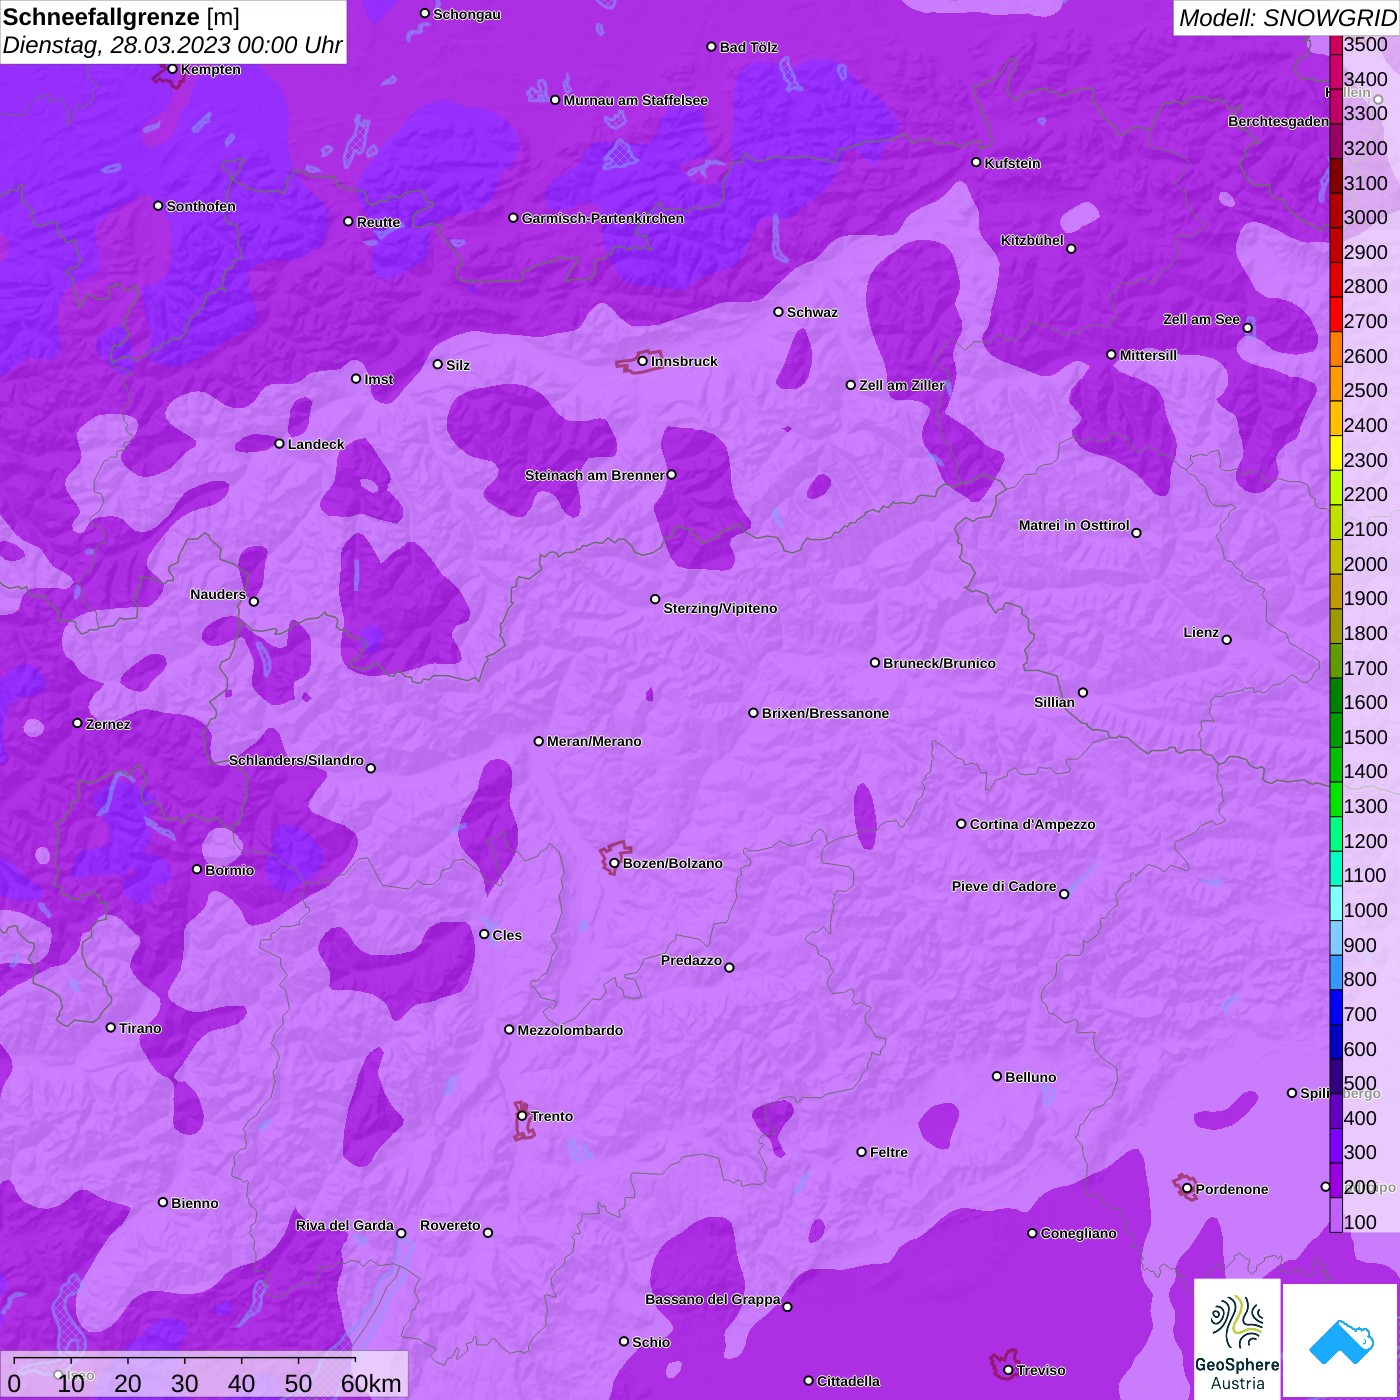The height and width of the screenshot is (1400, 1400).
Task: Click the Sterzing/Vipiteno label
Action: (720, 608)
